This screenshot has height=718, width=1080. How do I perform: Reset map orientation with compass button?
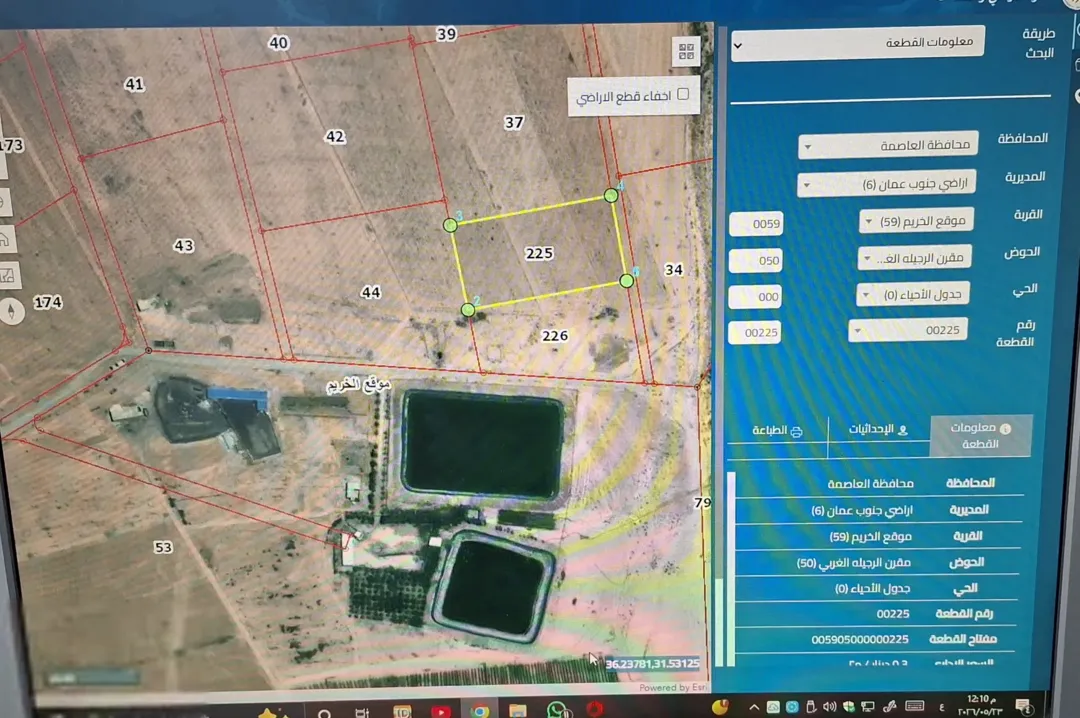[10, 311]
